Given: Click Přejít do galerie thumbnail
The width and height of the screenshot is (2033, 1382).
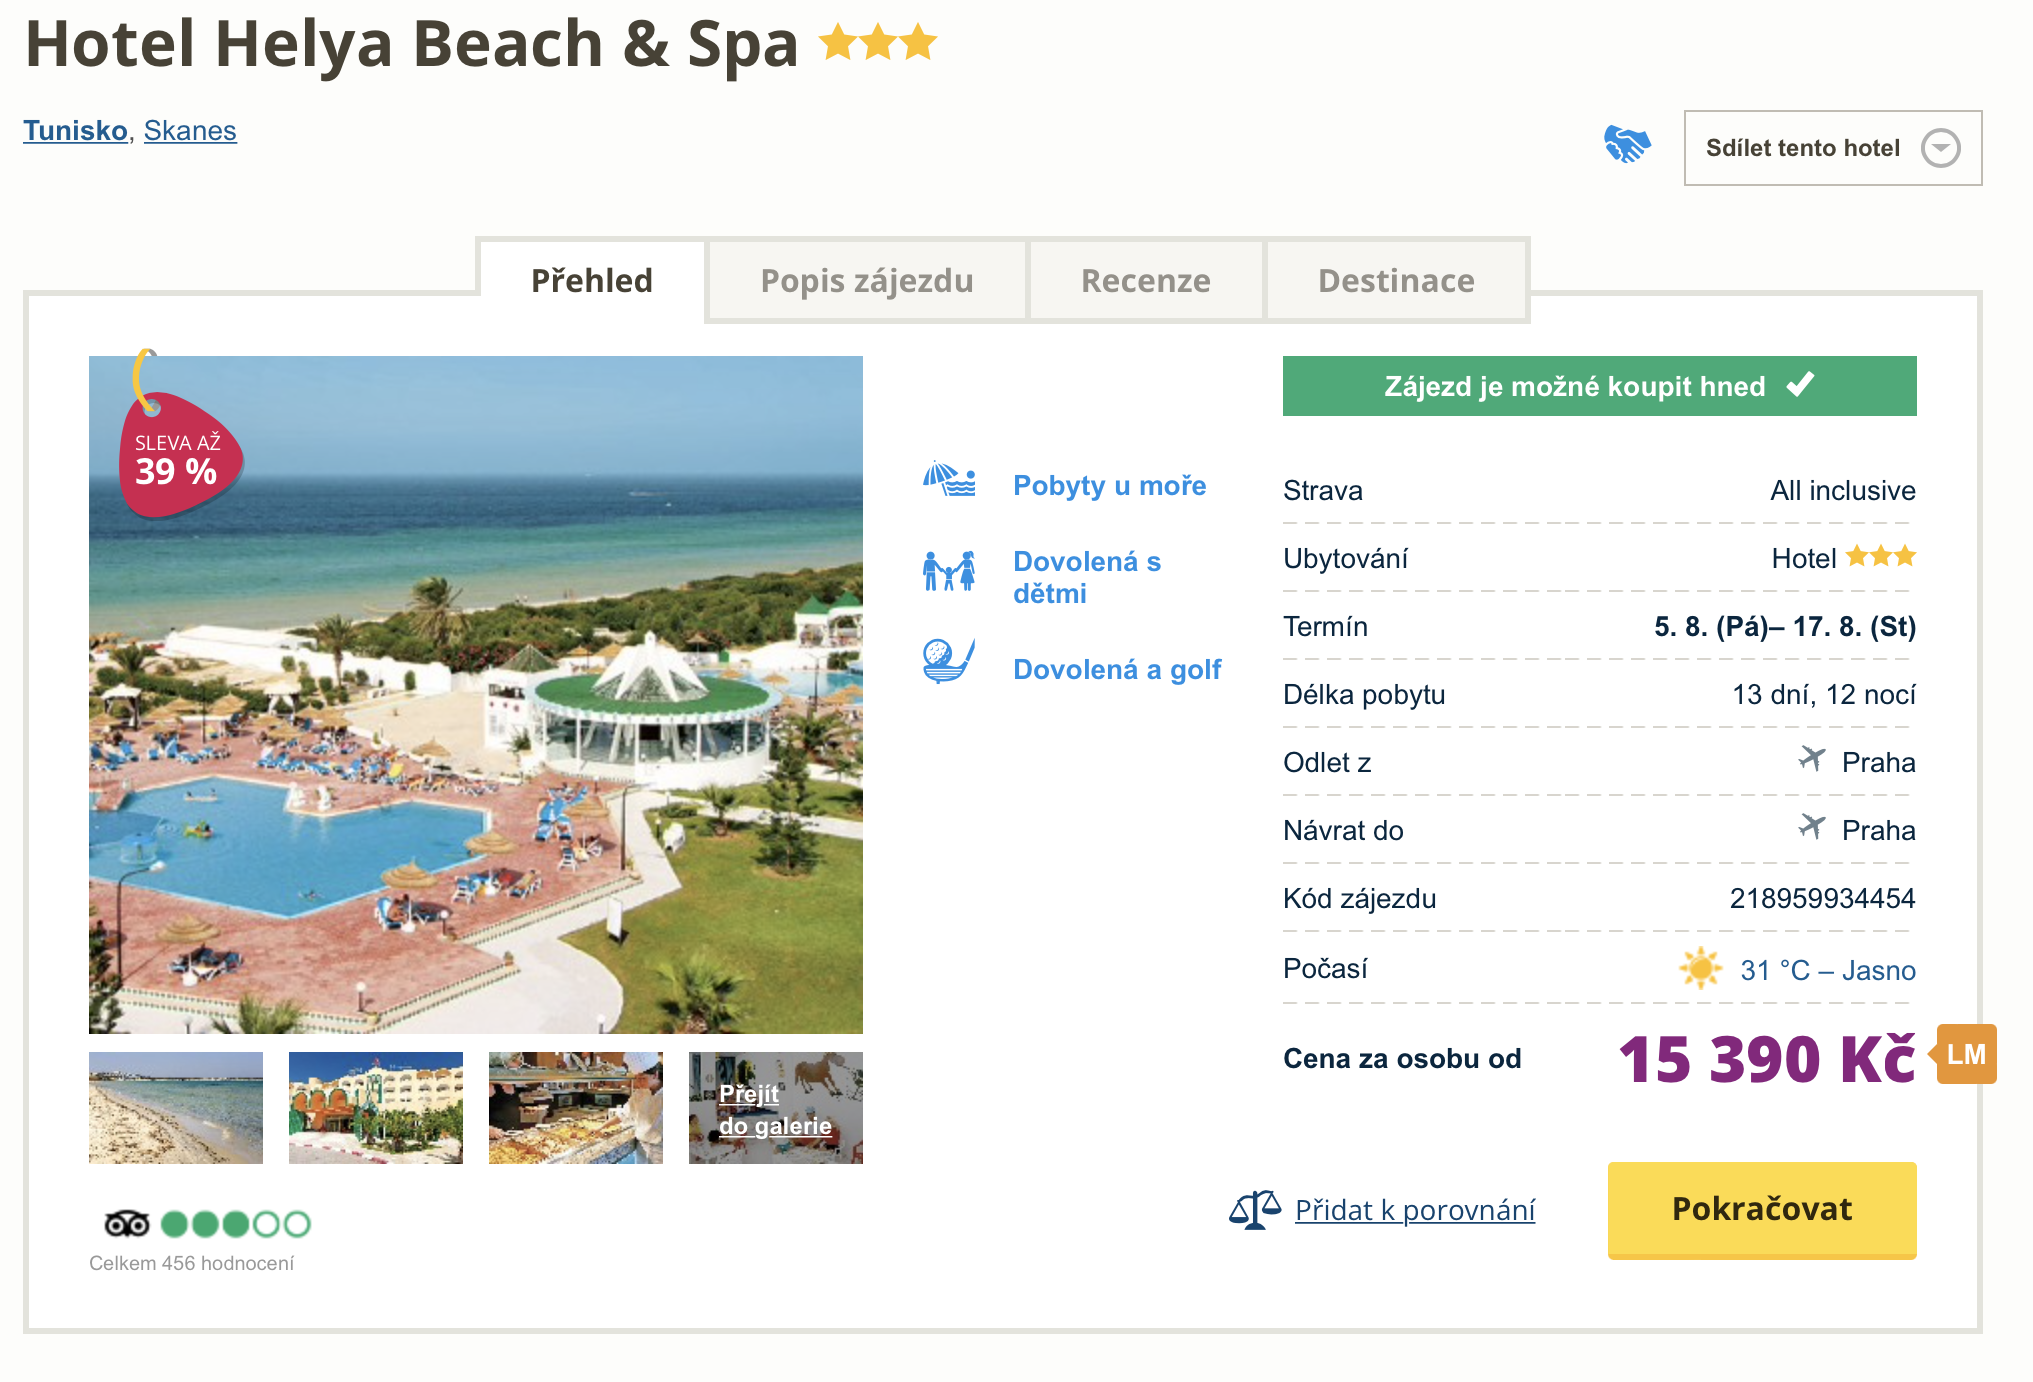Looking at the screenshot, I should point(776,1109).
